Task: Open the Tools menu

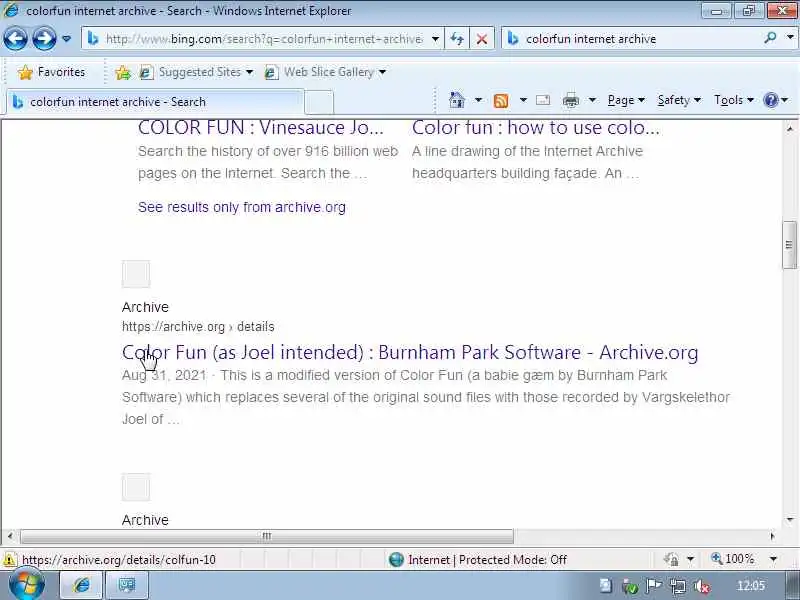Action: point(734,100)
